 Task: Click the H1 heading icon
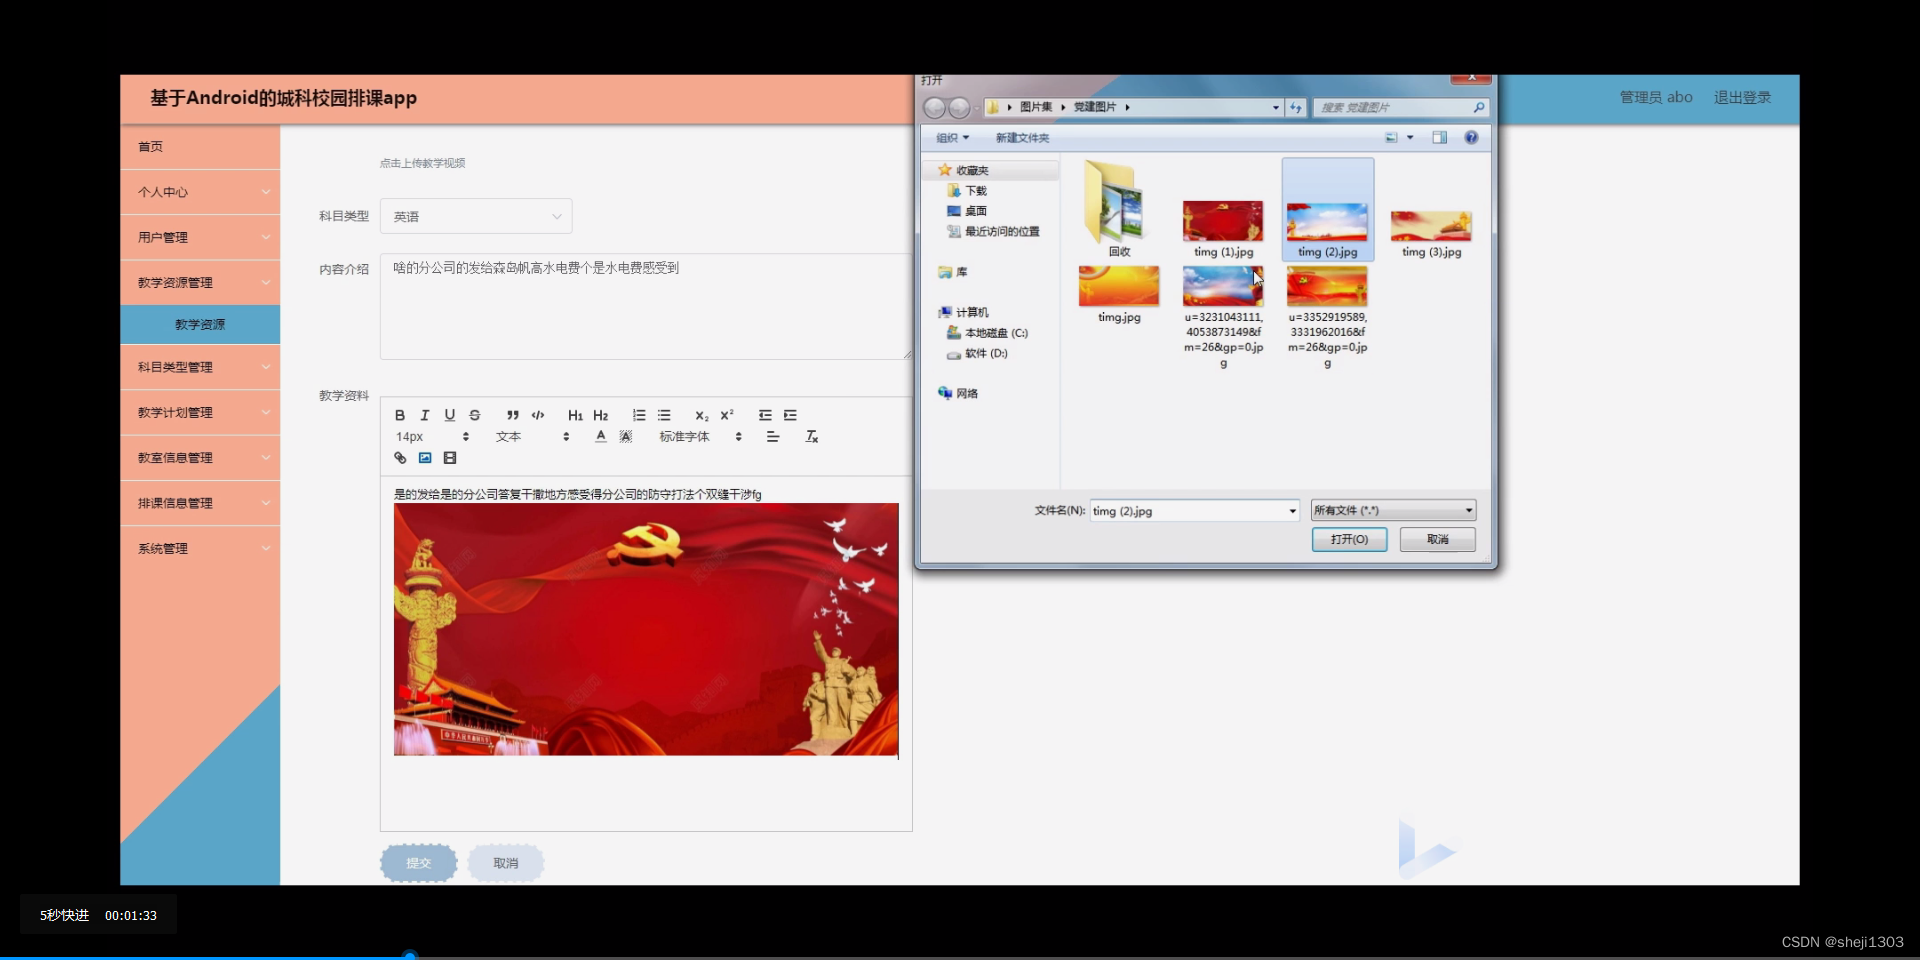point(575,416)
